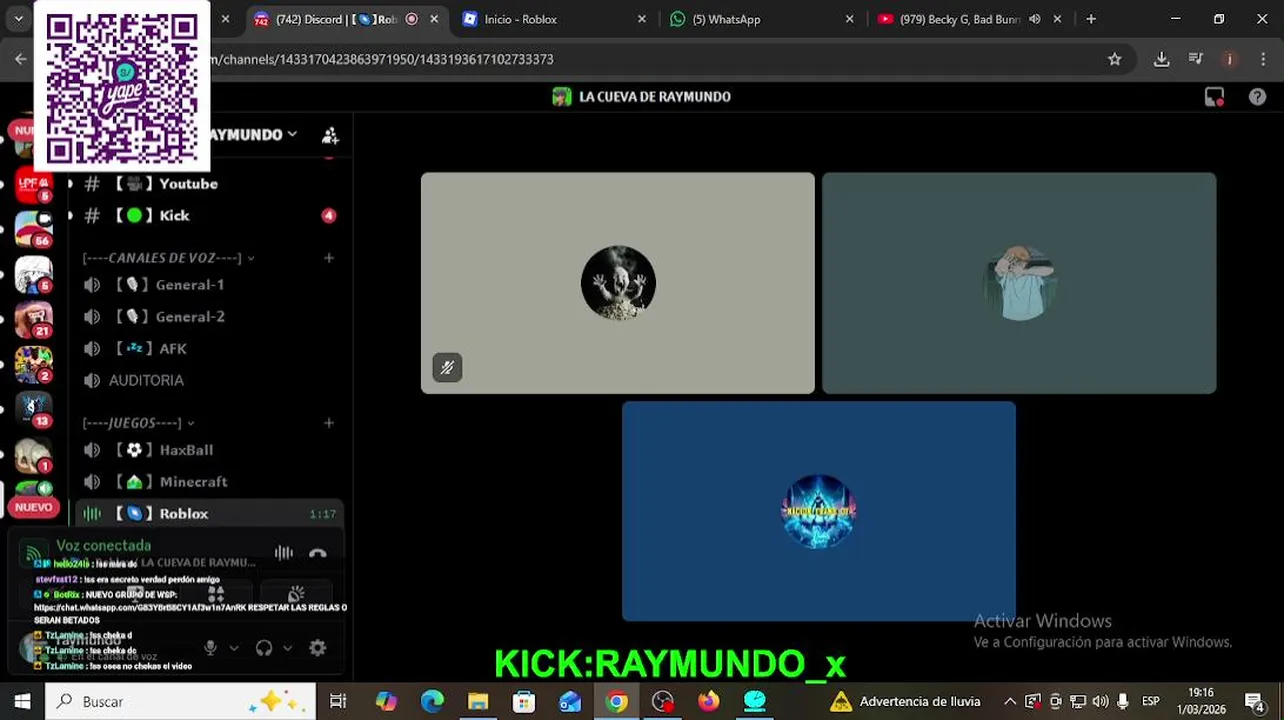Open headphones output options arrow

287,648
